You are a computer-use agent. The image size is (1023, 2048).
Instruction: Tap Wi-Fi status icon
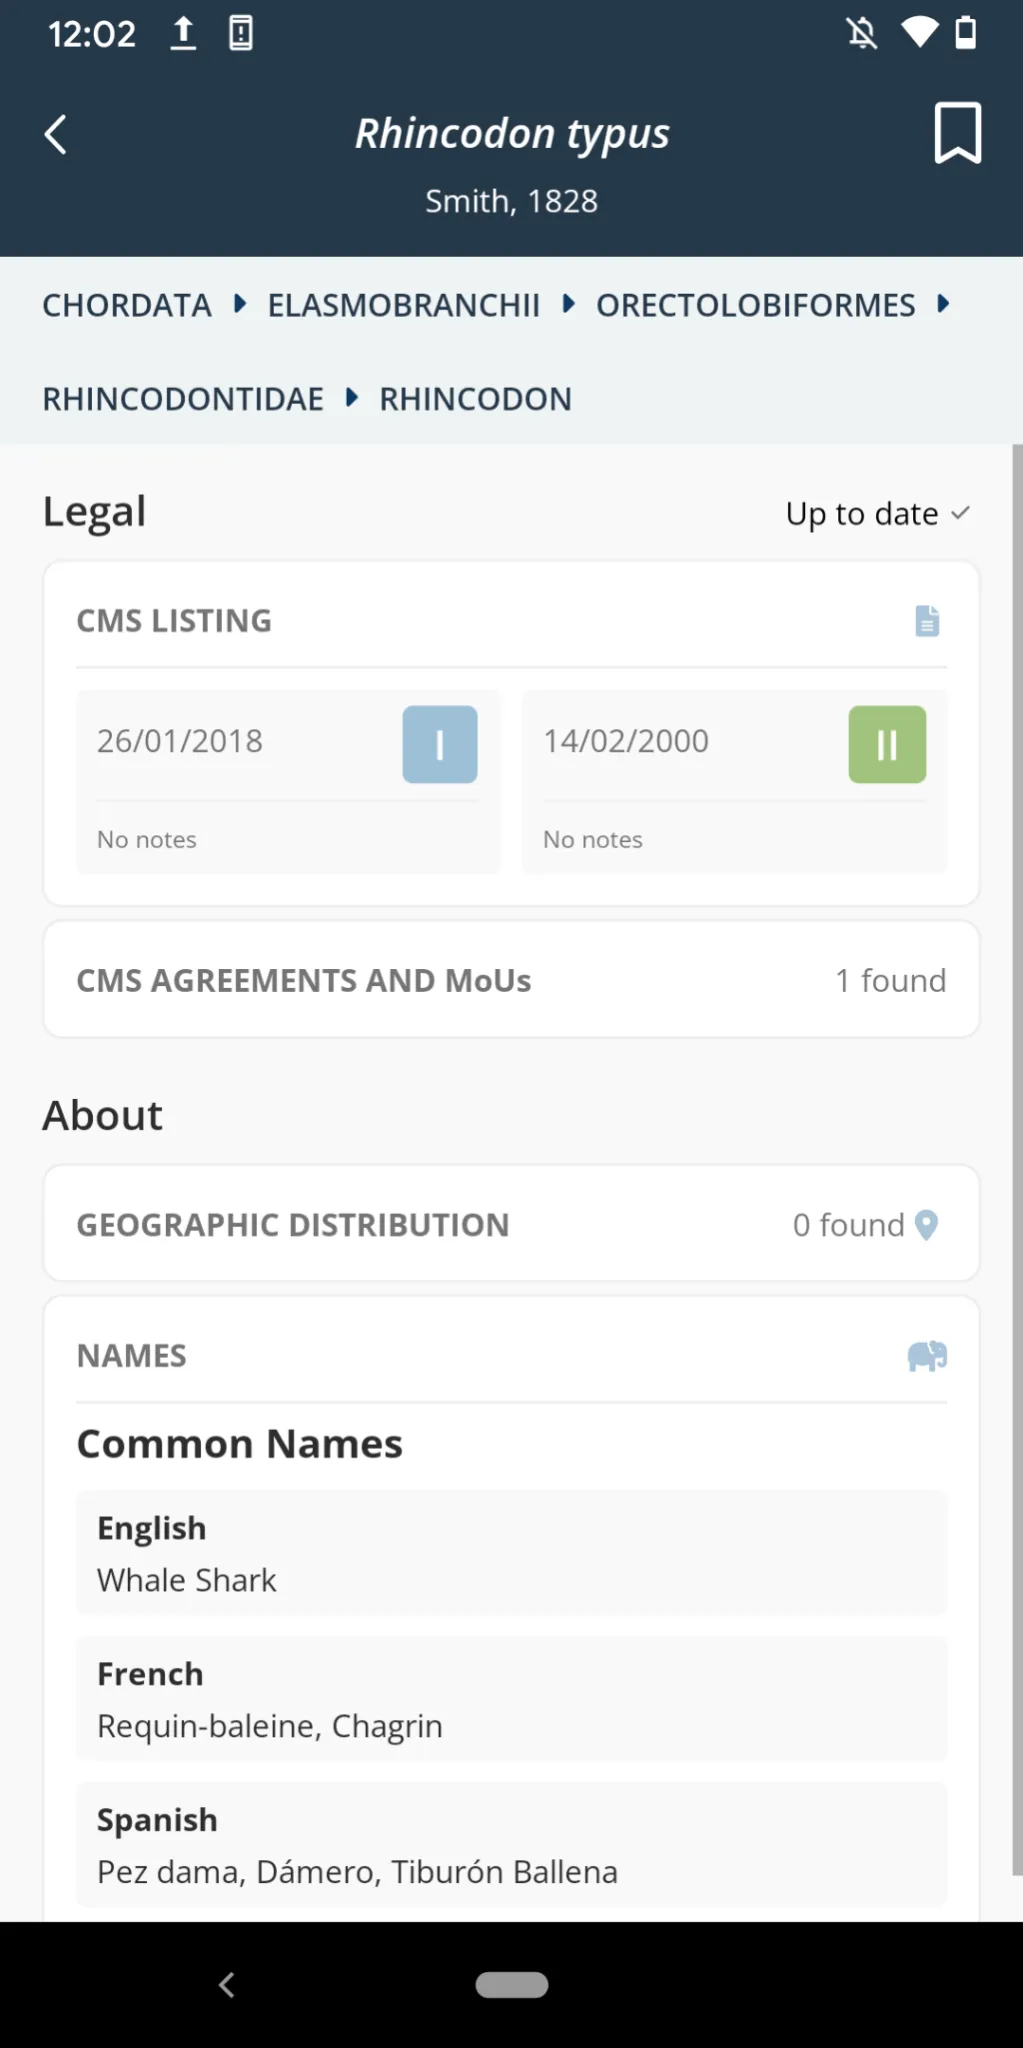pos(919,33)
